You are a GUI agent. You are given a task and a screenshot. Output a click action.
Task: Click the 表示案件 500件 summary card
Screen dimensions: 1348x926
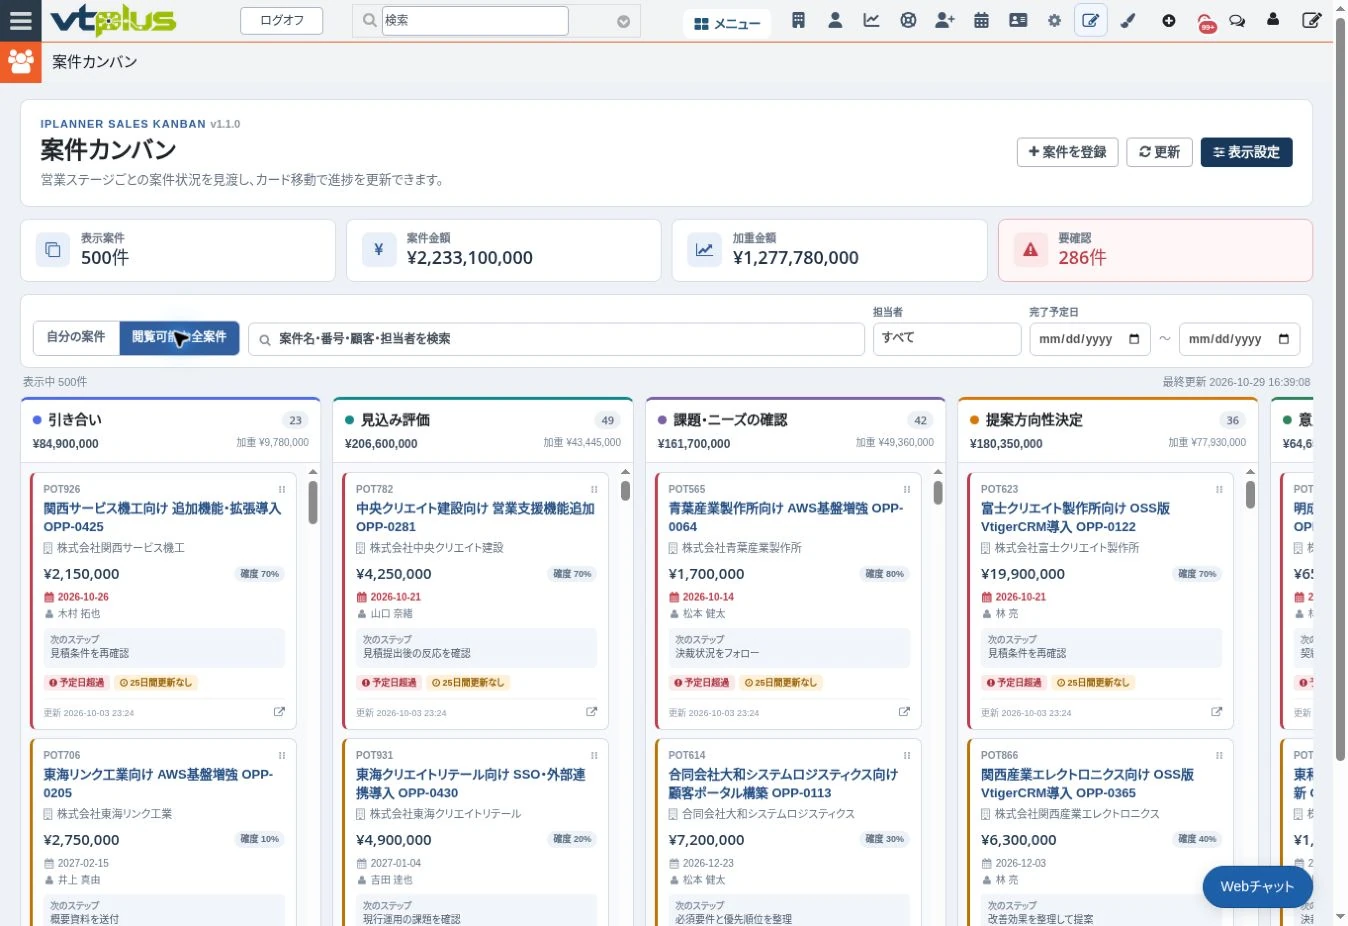178,250
